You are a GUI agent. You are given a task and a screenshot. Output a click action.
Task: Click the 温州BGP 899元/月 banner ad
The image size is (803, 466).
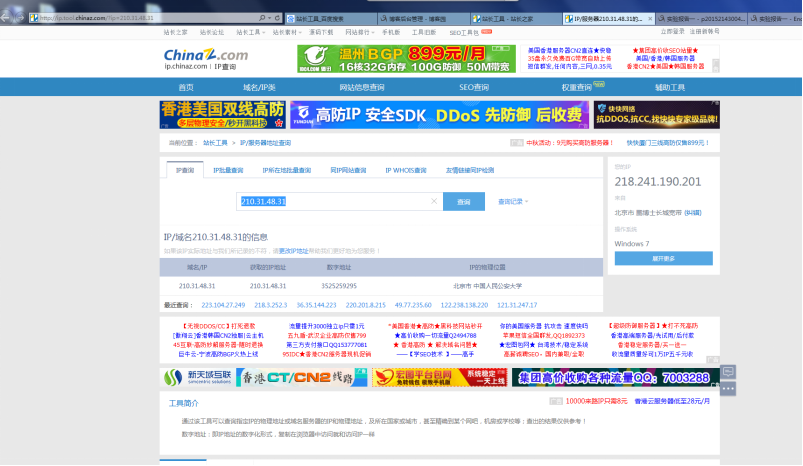(x=406, y=59)
